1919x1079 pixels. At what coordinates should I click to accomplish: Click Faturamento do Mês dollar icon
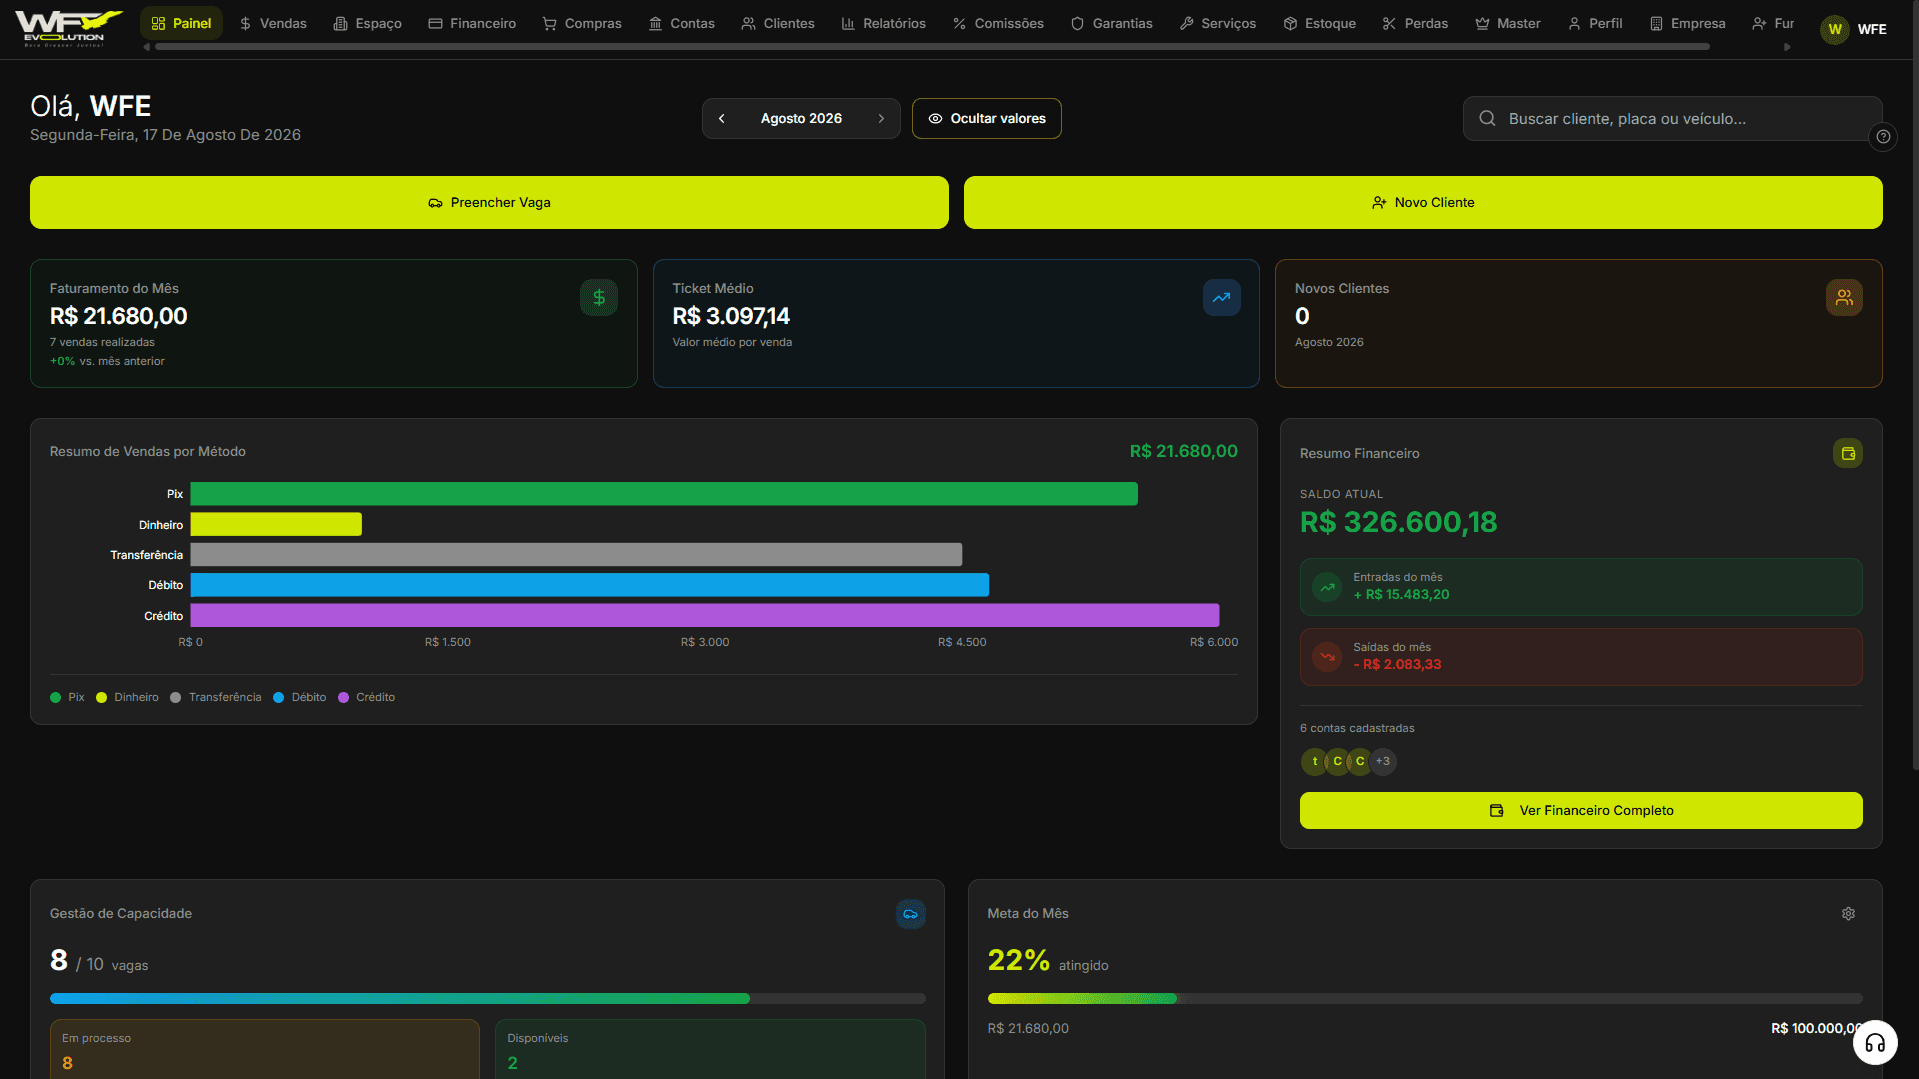pos(599,297)
